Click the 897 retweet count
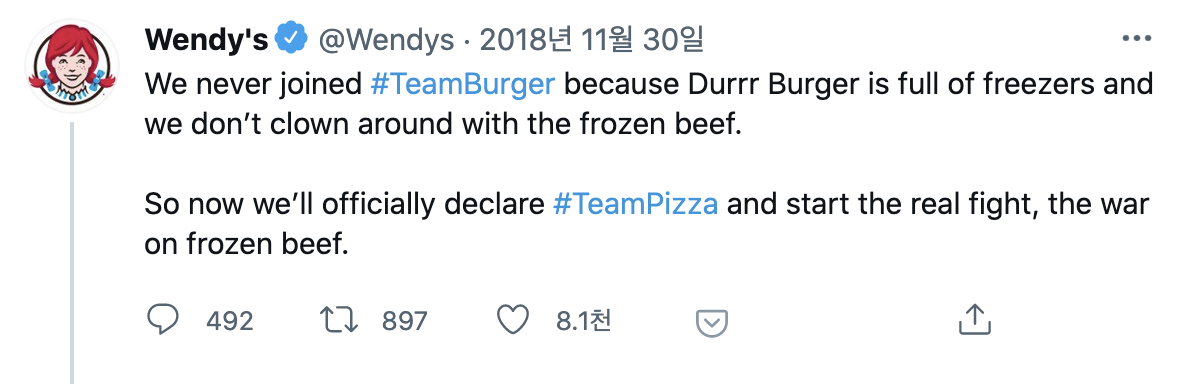 point(405,321)
